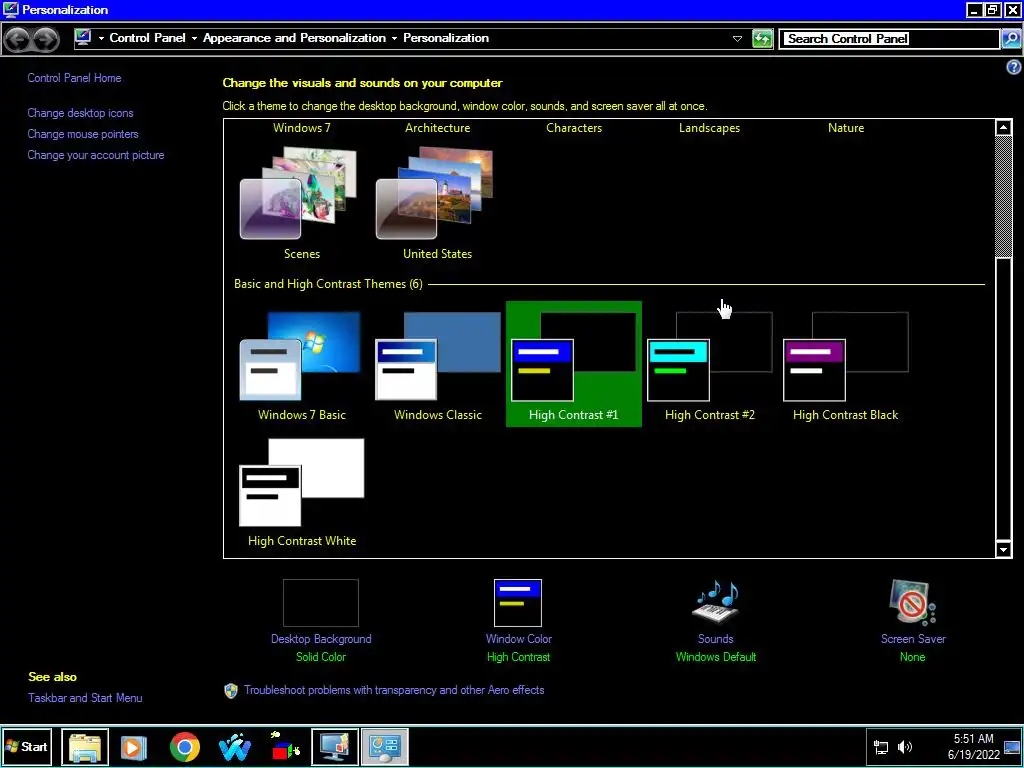Apply the Windows 7 Basic theme

click(300, 356)
